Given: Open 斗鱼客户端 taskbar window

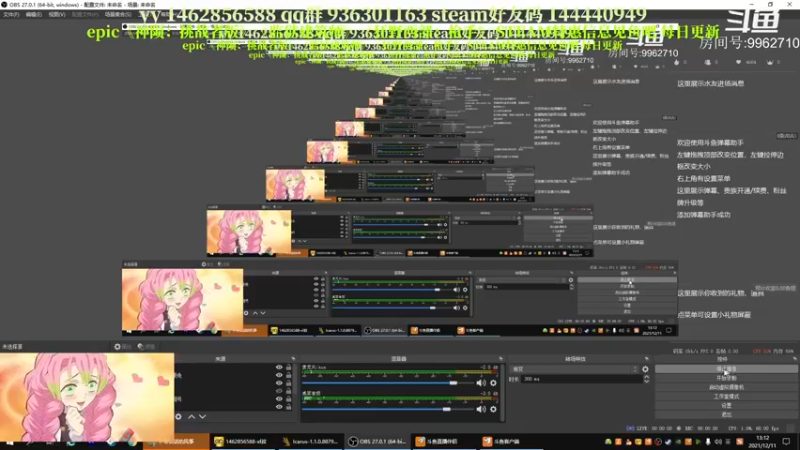Looking at the screenshot, I should [x=507, y=441].
